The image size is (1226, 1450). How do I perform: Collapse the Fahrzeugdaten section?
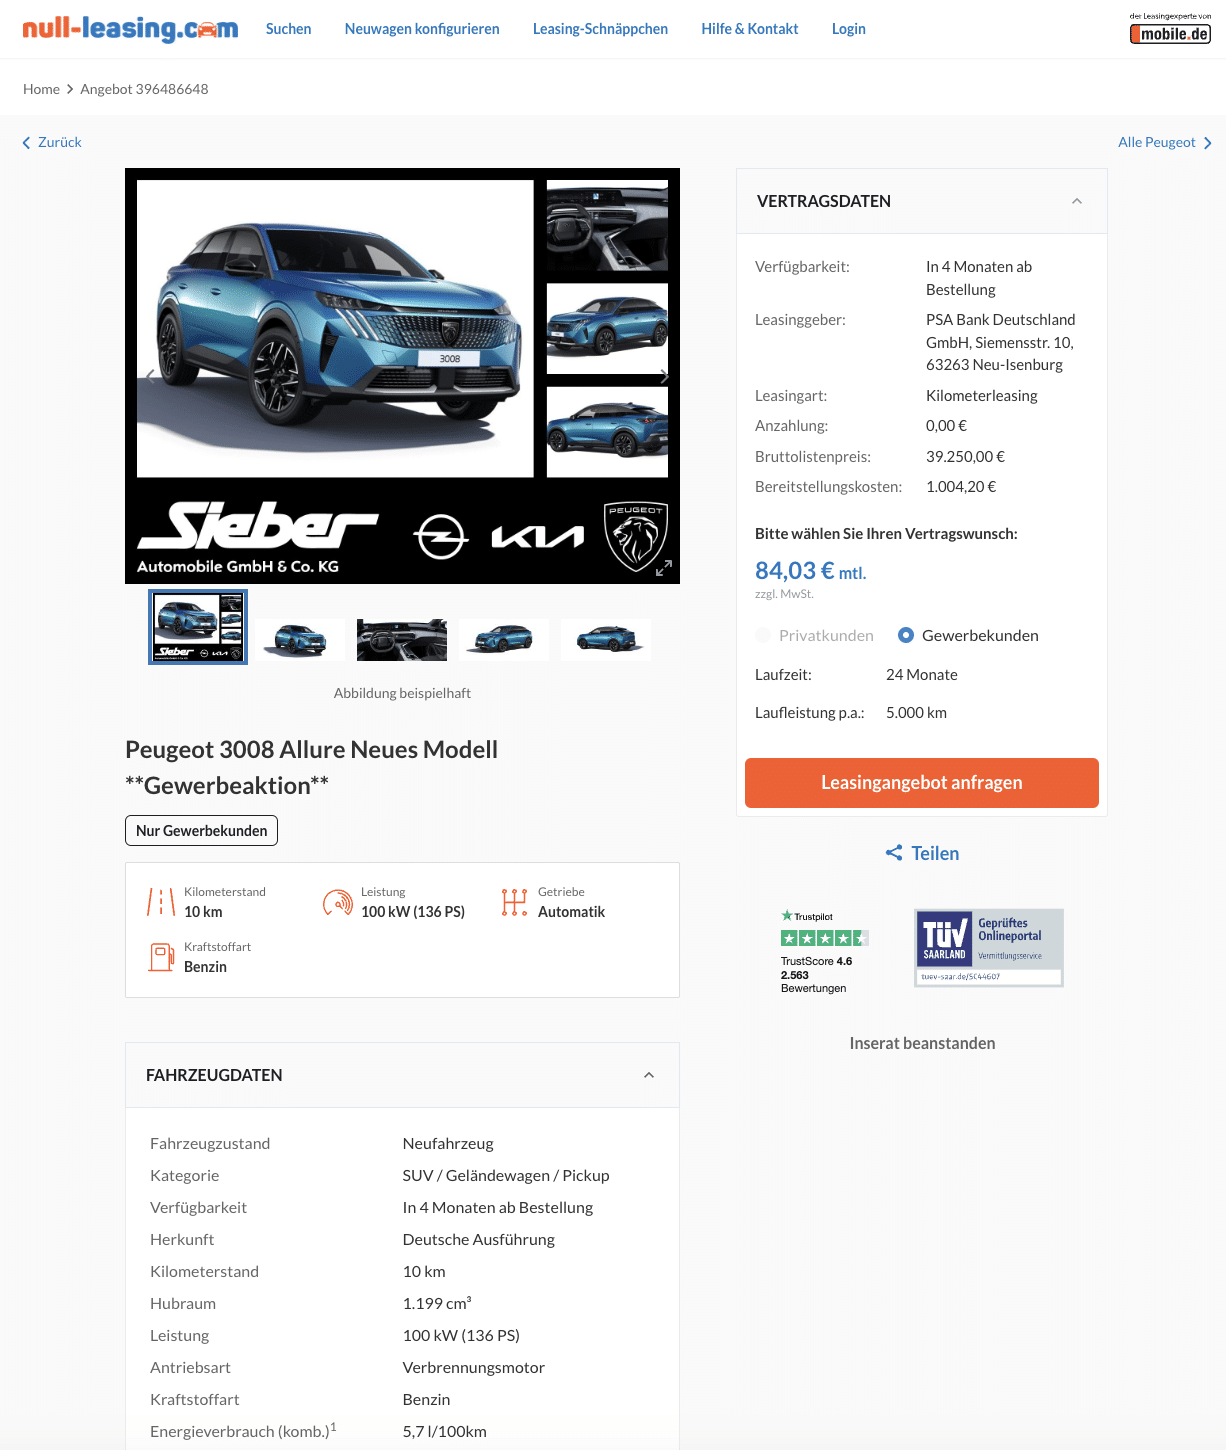(x=649, y=1075)
